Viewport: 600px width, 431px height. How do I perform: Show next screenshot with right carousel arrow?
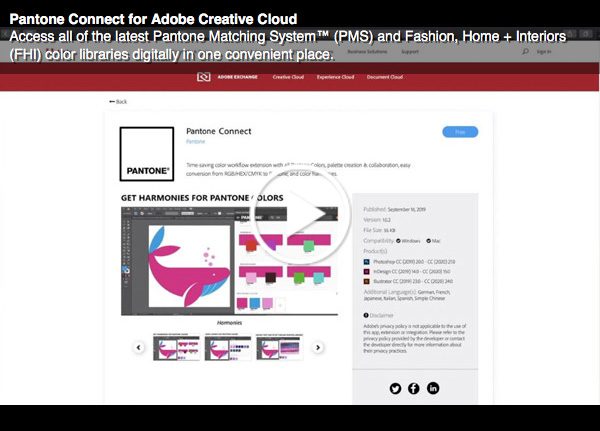click(318, 348)
